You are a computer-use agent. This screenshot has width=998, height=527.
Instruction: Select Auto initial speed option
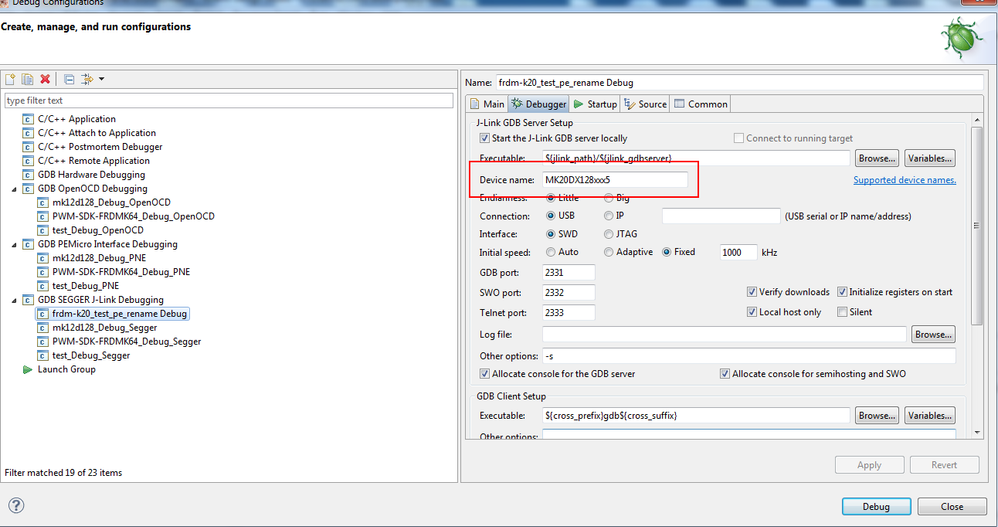551,252
